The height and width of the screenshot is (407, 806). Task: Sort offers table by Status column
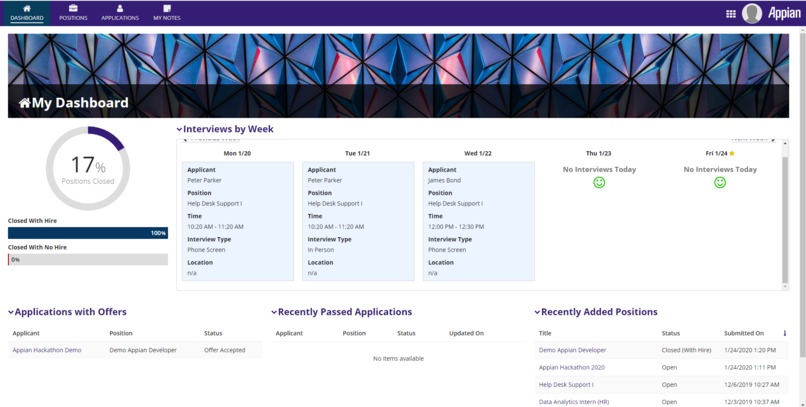tap(213, 334)
